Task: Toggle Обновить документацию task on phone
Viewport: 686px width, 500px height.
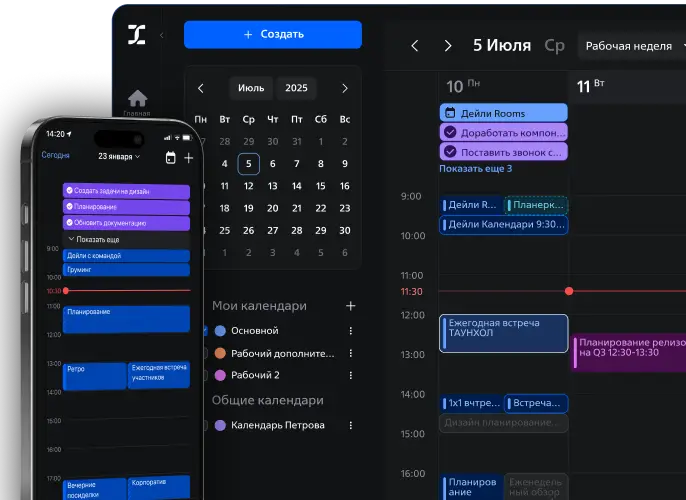Action: pos(69,222)
